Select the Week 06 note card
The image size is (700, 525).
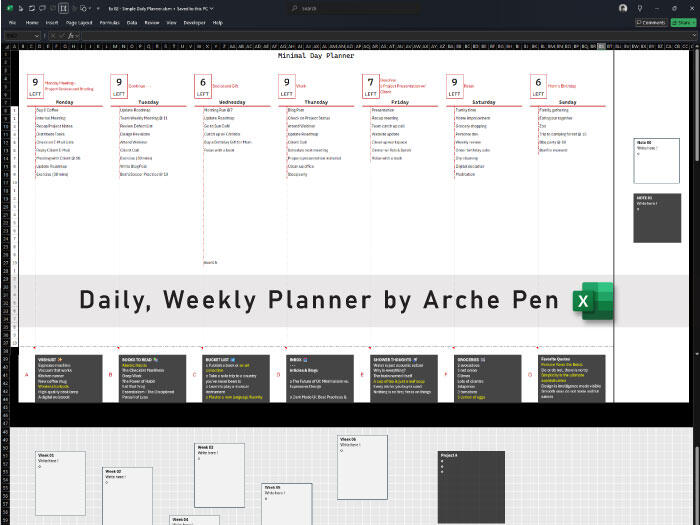coord(361,466)
